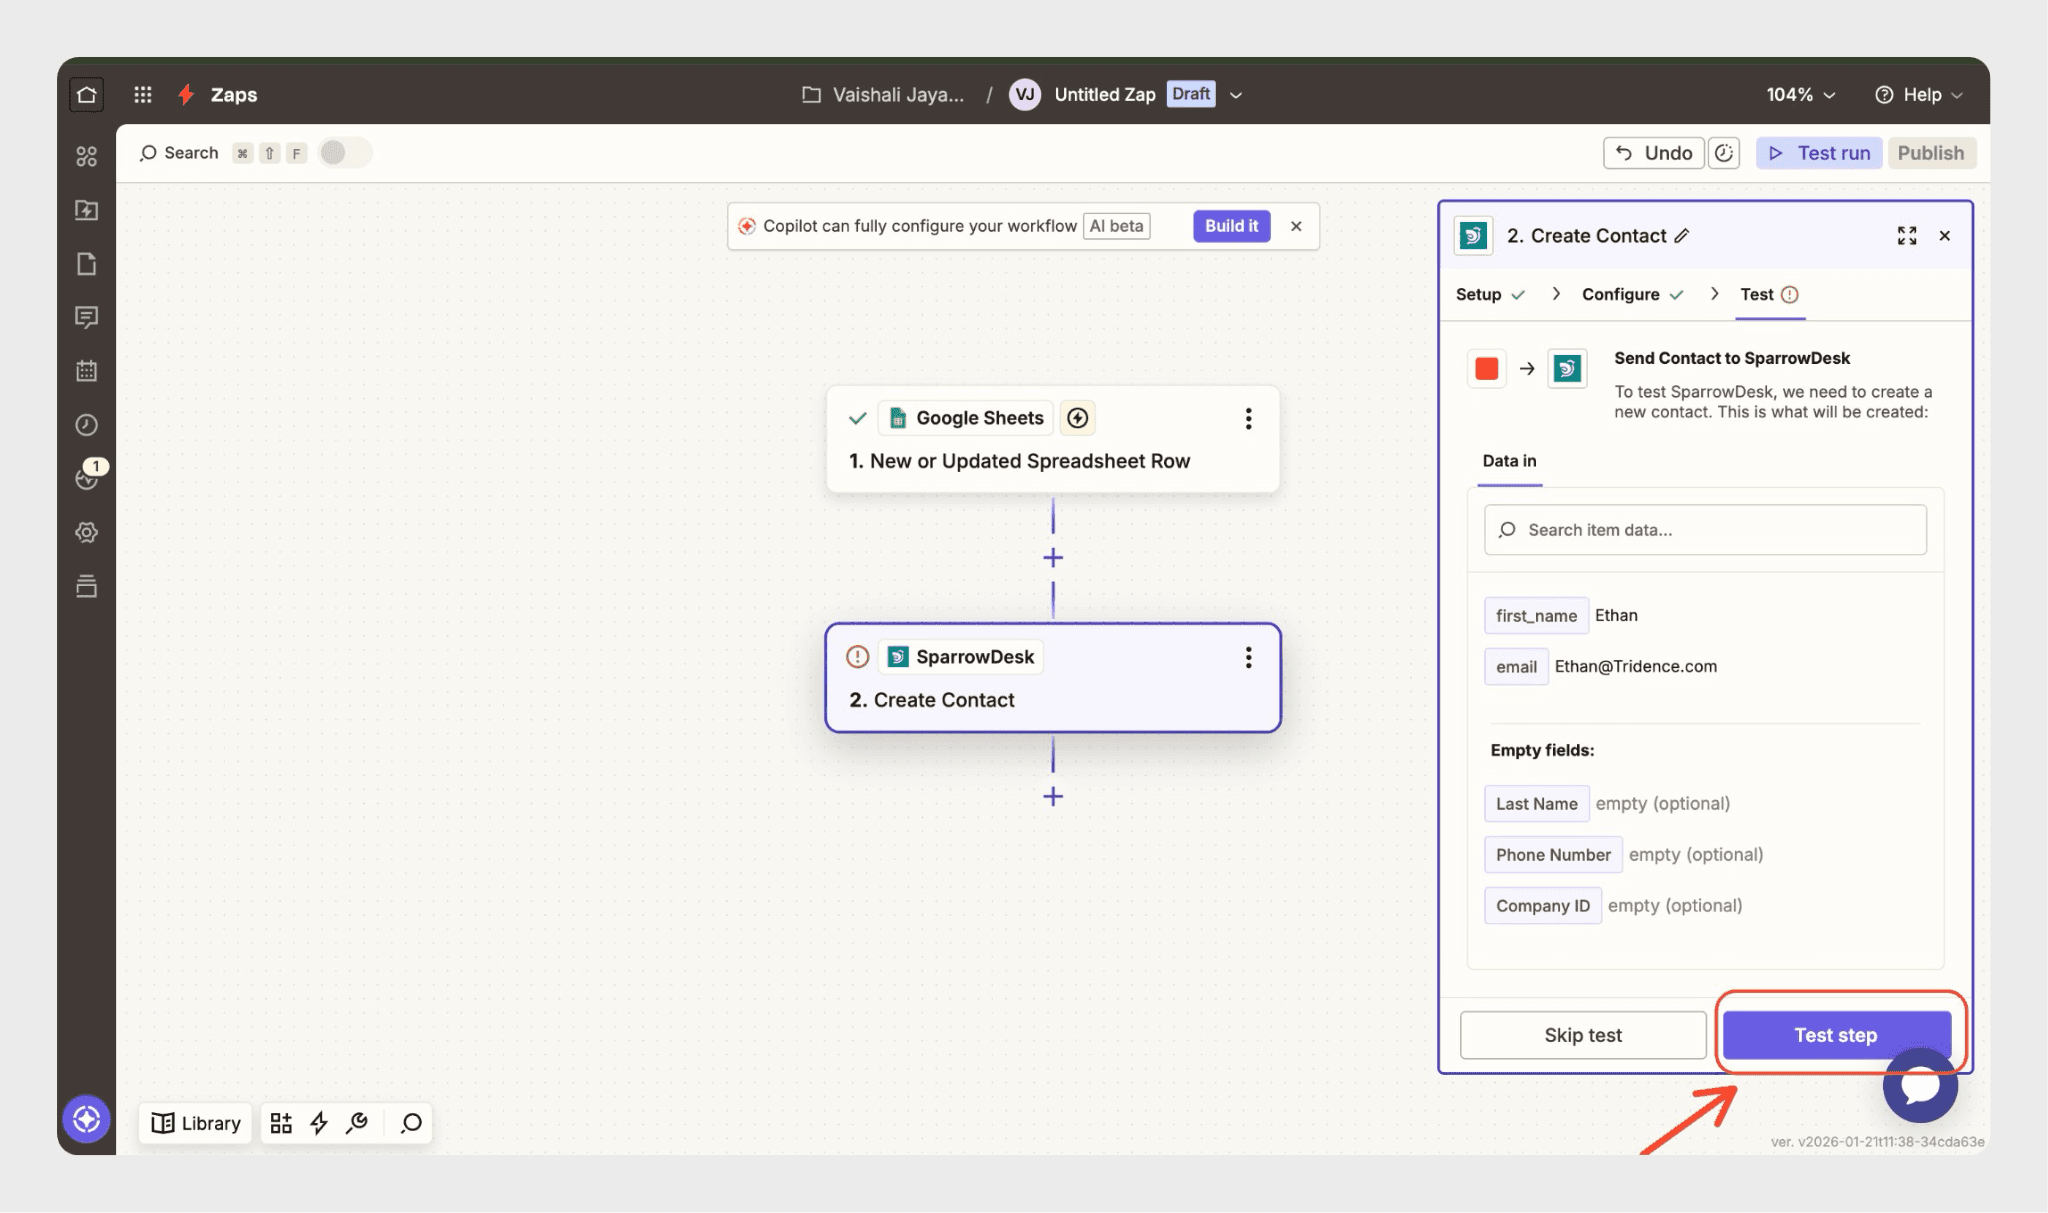2048x1213 pixels.
Task: Expand the 104% zoom dropdown
Action: 1800,95
